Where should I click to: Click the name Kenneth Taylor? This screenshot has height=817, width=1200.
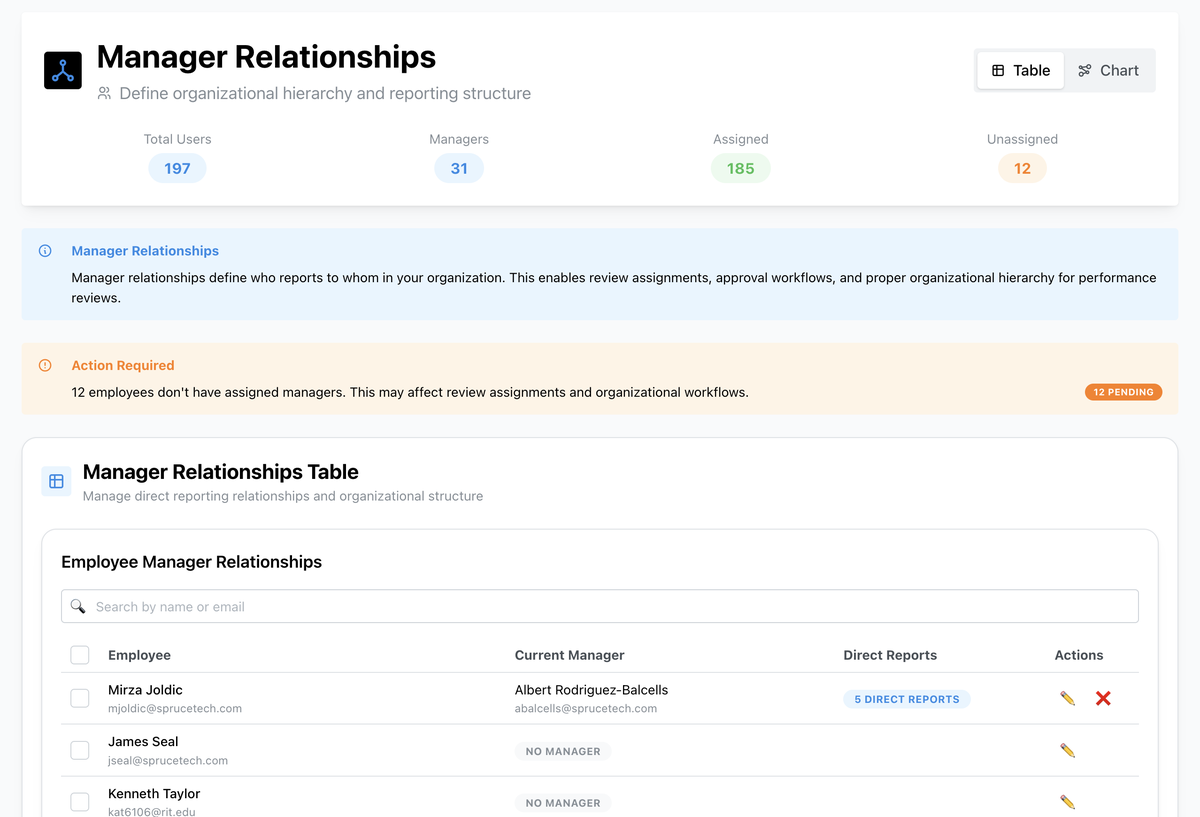154,794
